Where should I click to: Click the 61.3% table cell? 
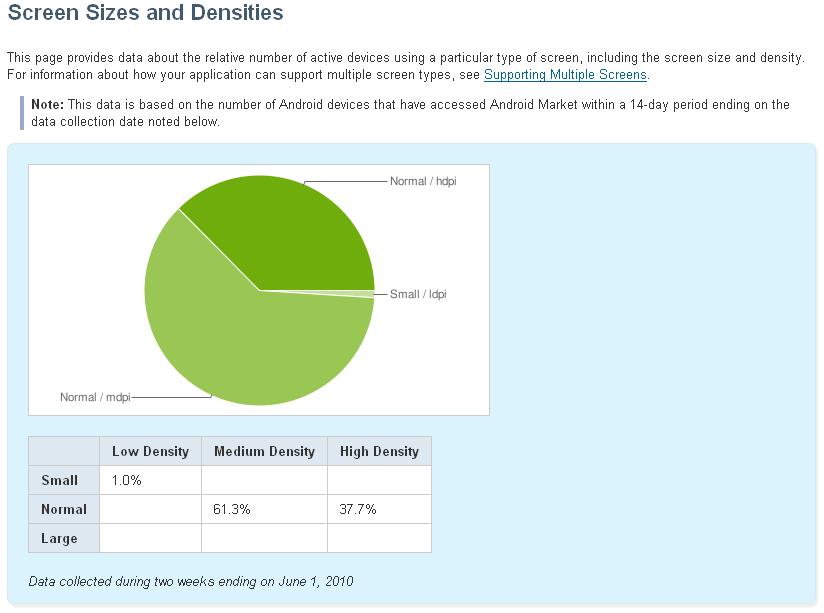[264, 509]
